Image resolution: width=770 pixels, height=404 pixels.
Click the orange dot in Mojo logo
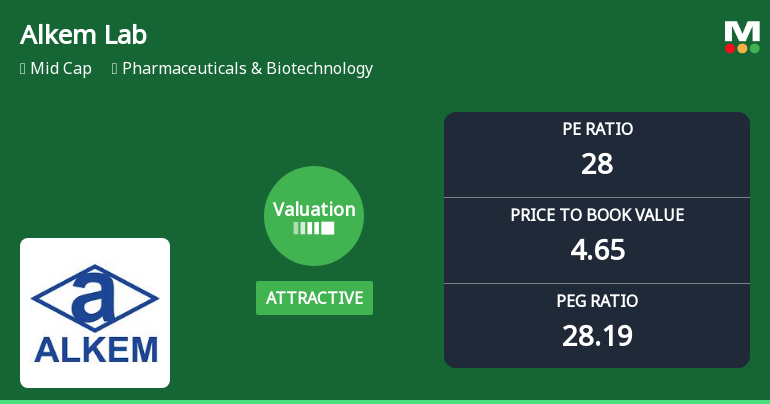coord(742,48)
